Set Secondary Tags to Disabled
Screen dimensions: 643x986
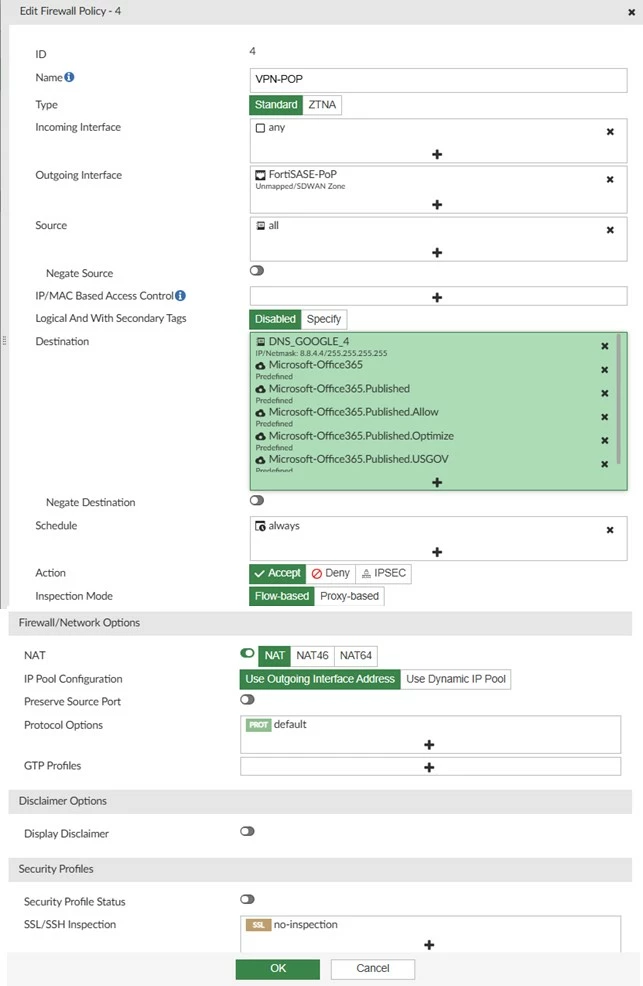(275, 319)
